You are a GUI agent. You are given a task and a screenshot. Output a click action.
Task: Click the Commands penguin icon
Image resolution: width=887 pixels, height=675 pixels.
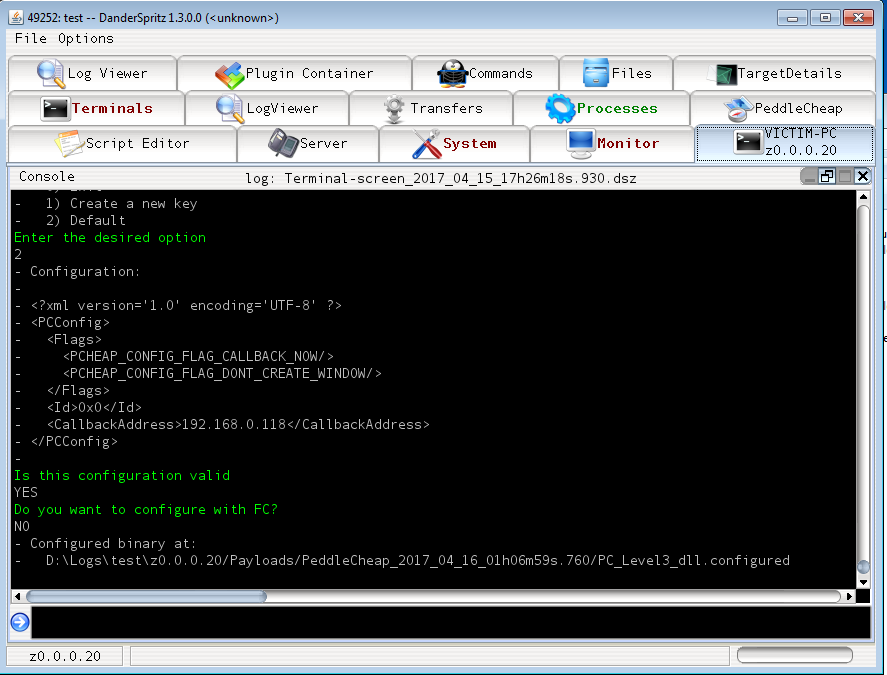(x=452, y=74)
